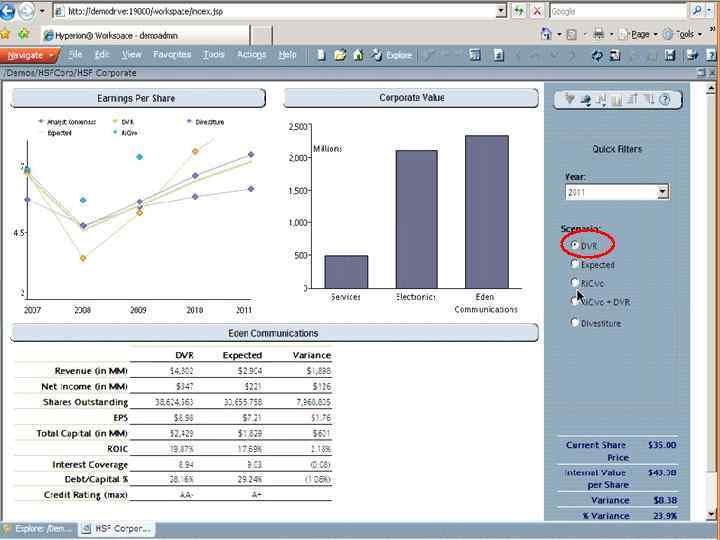This screenshot has height=540, width=720.
Task: Open the Edit menu
Action: pos(101,55)
